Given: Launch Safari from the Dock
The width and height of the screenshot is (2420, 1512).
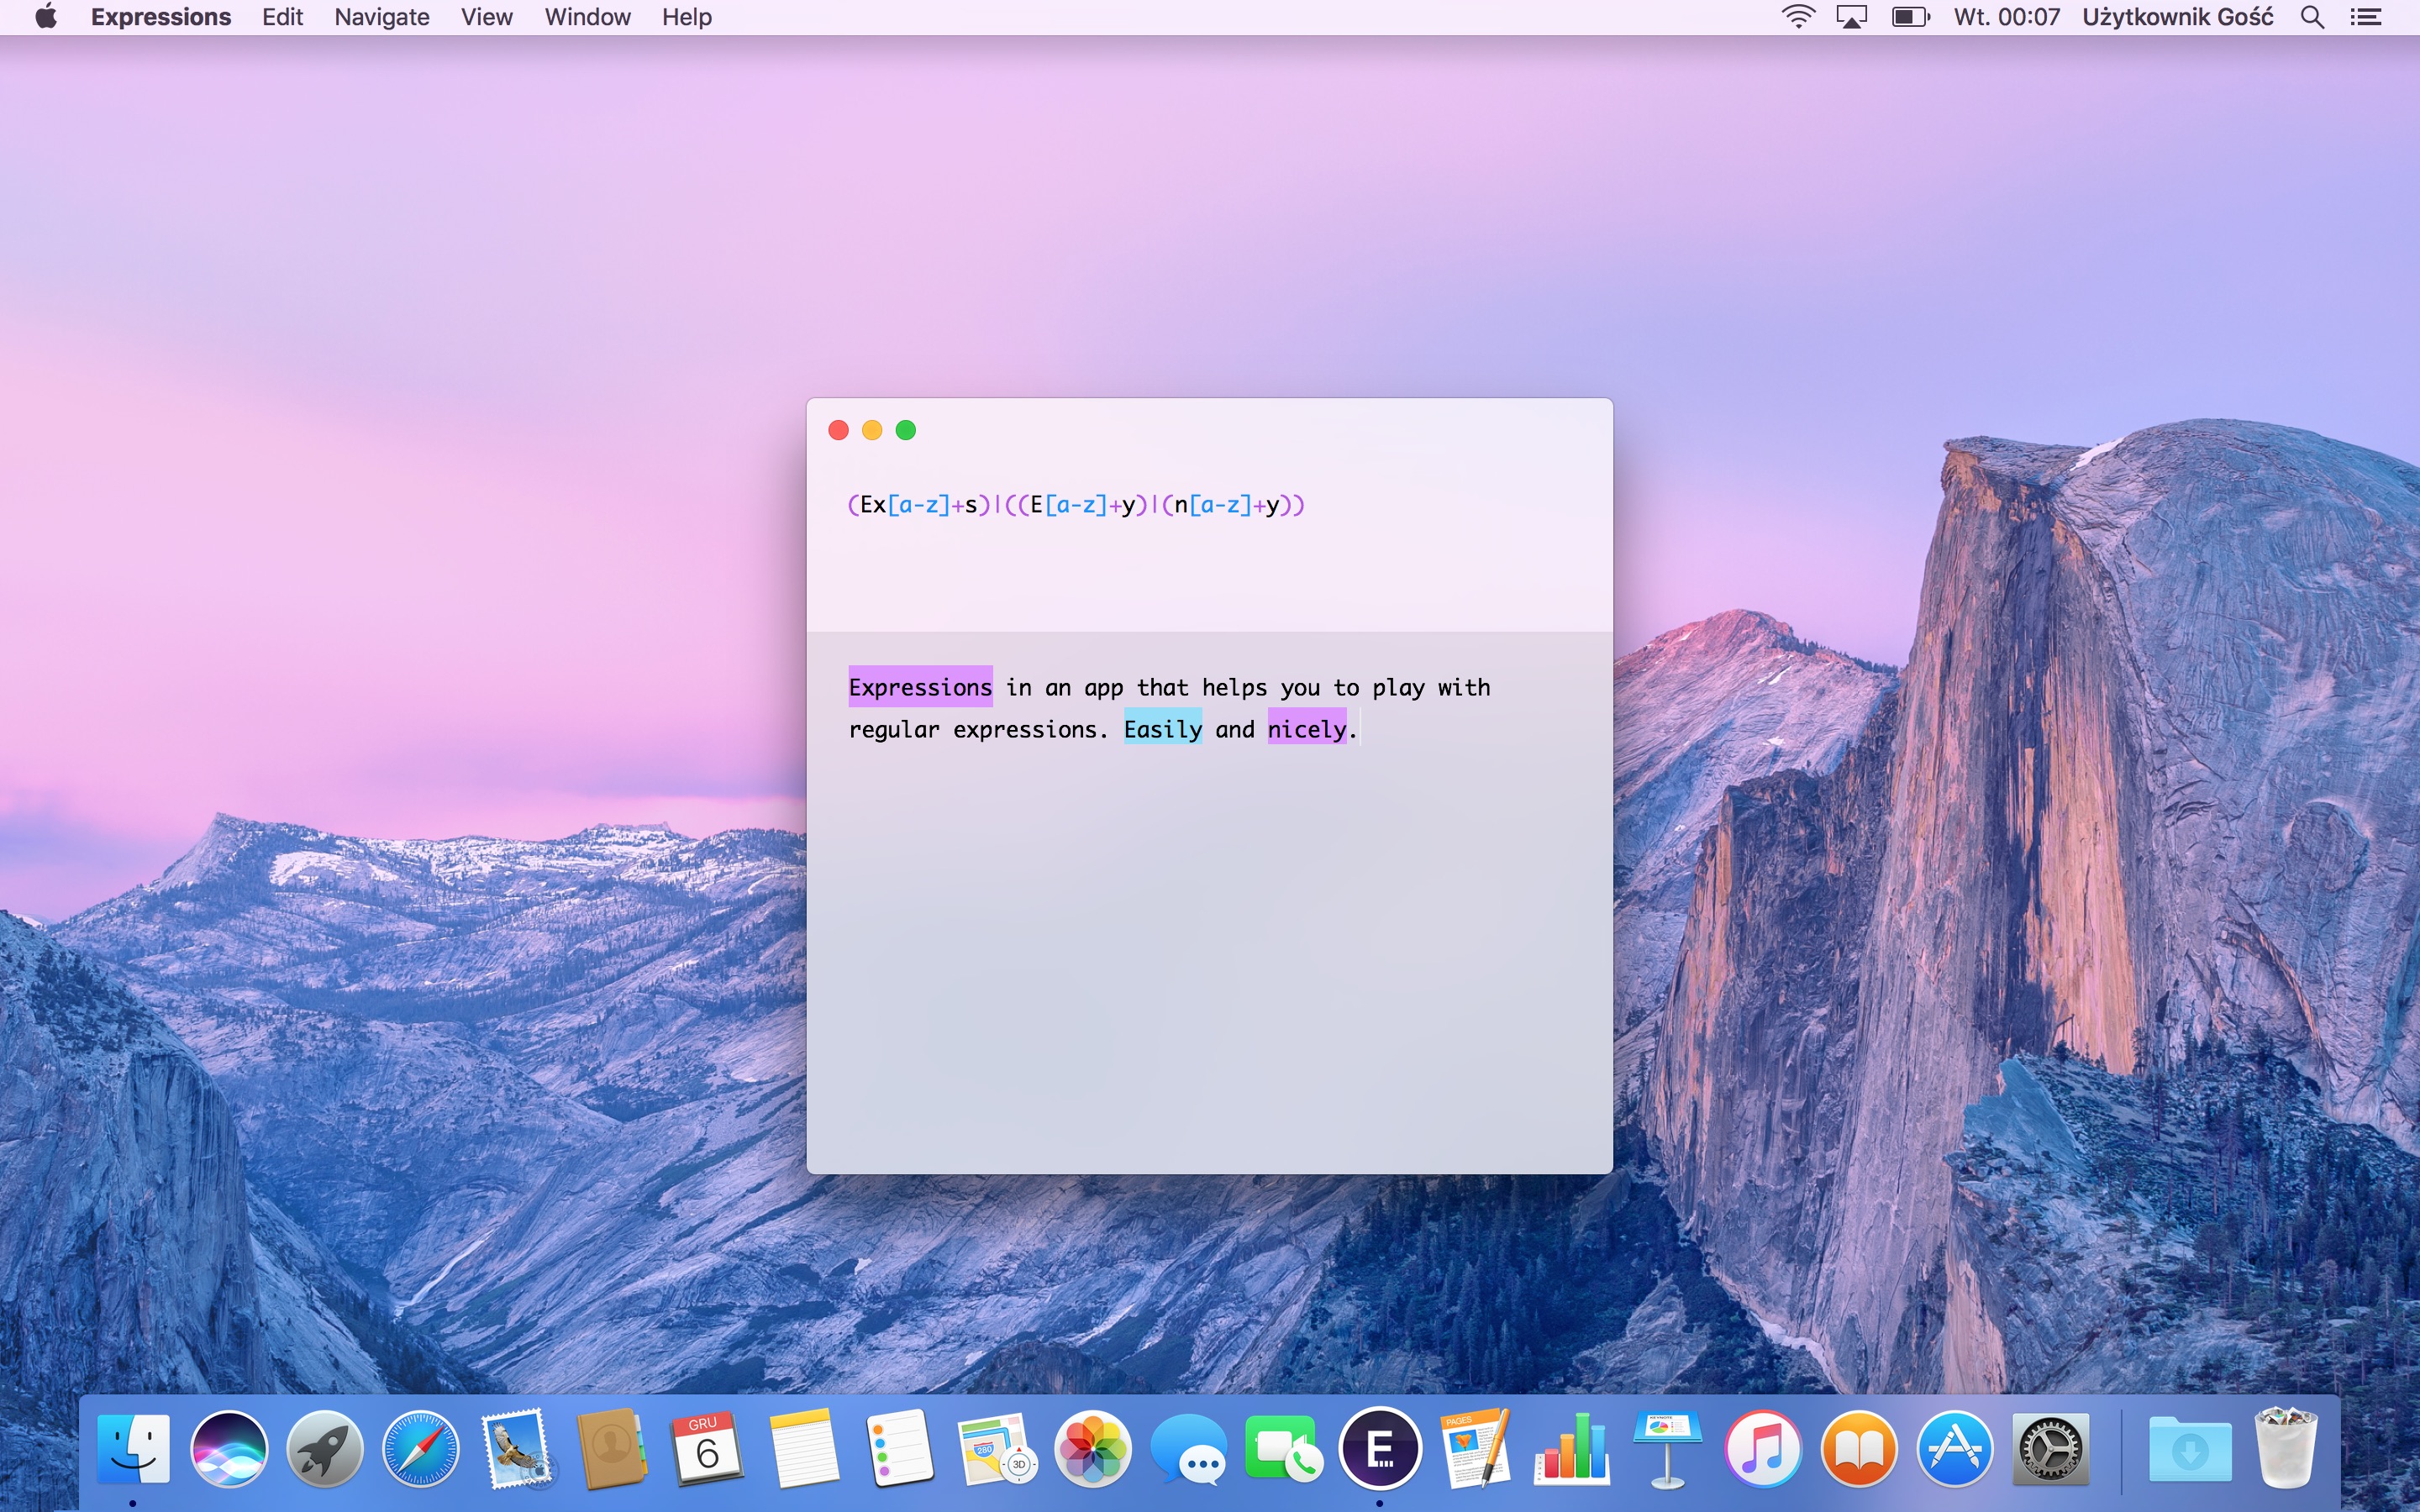Looking at the screenshot, I should click(421, 1448).
